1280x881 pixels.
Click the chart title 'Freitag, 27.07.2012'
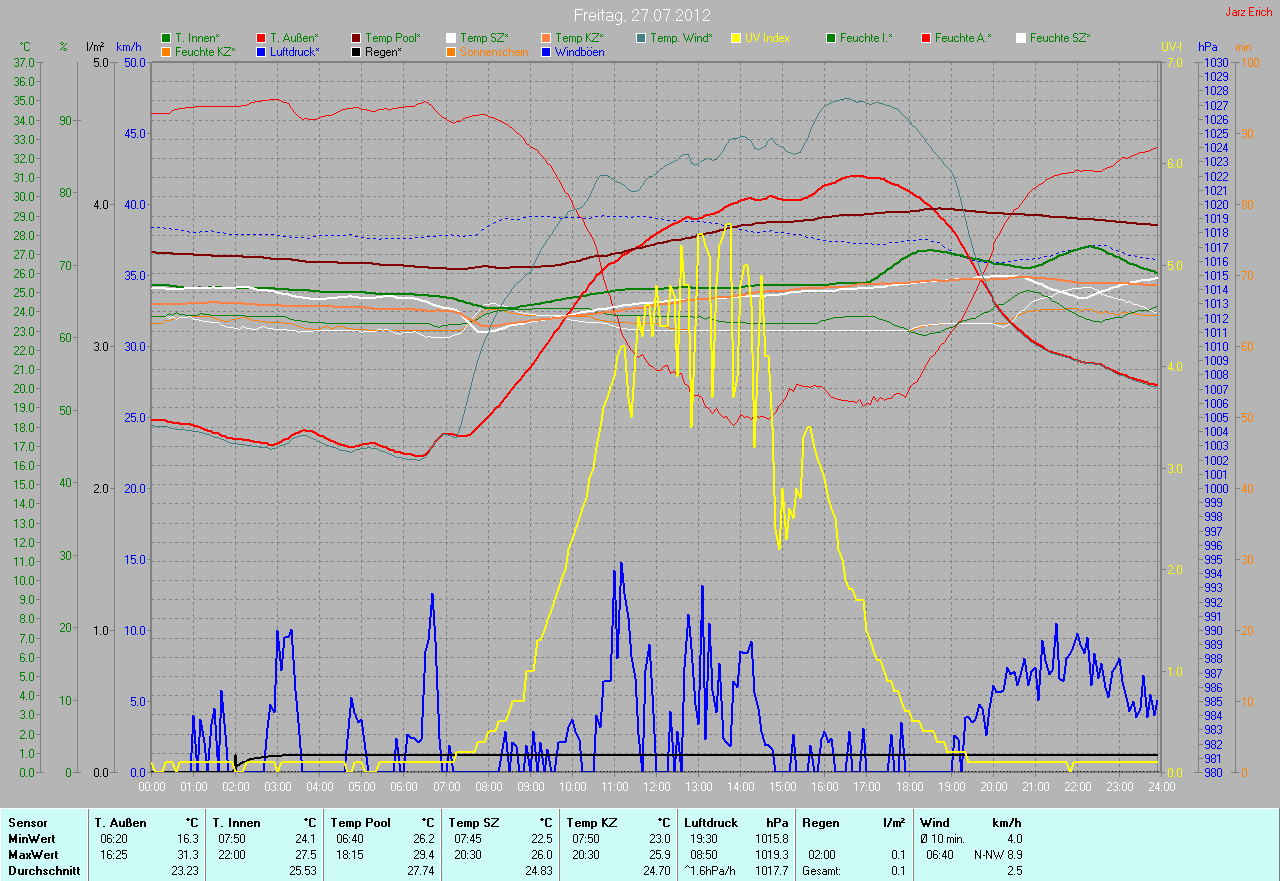[640, 16]
